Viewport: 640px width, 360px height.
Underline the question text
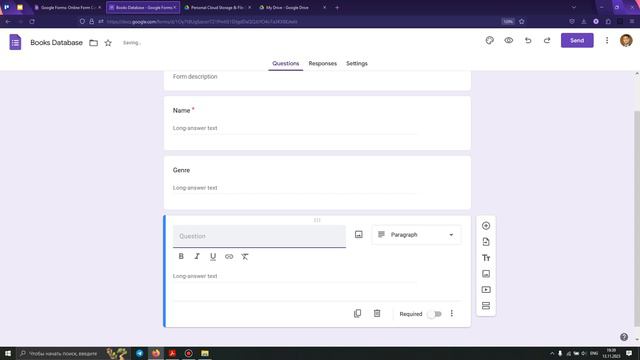[x=213, y=256]
